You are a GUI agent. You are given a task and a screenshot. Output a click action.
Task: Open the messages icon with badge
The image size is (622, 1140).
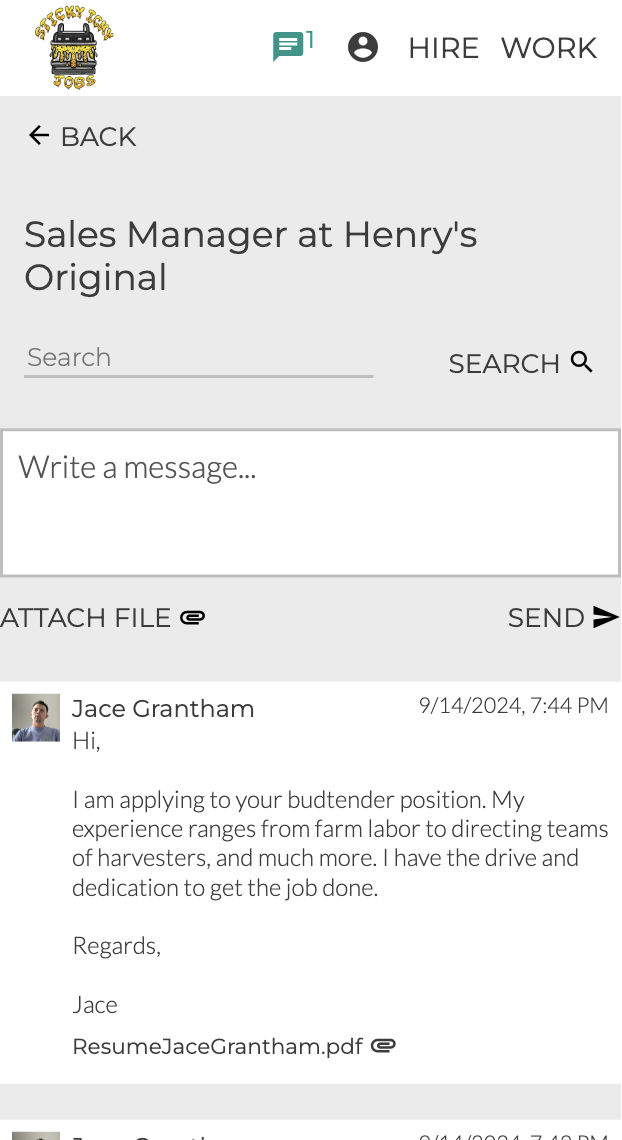[x=288, y=47]
